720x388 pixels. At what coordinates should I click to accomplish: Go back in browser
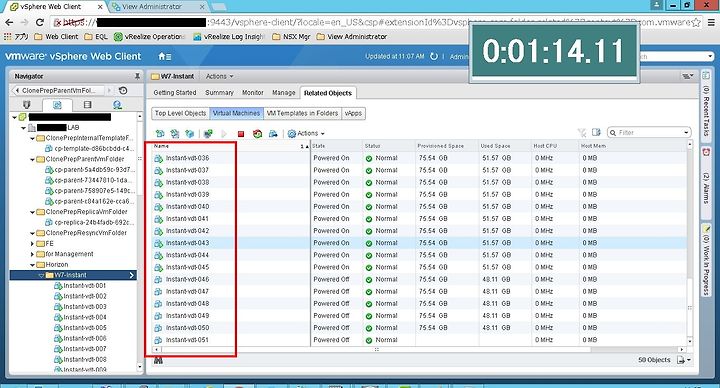[x=9, y=22]
